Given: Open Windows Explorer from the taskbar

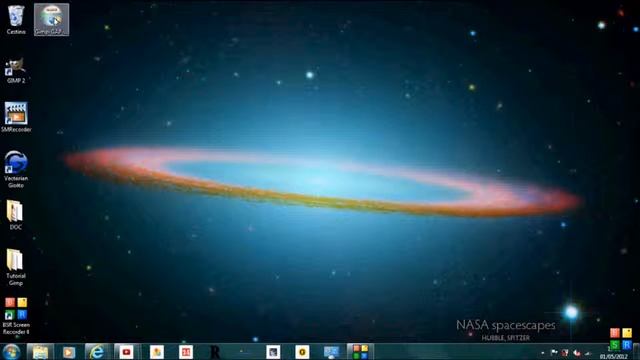Looking at the screenshot, I should pos(40,352).
